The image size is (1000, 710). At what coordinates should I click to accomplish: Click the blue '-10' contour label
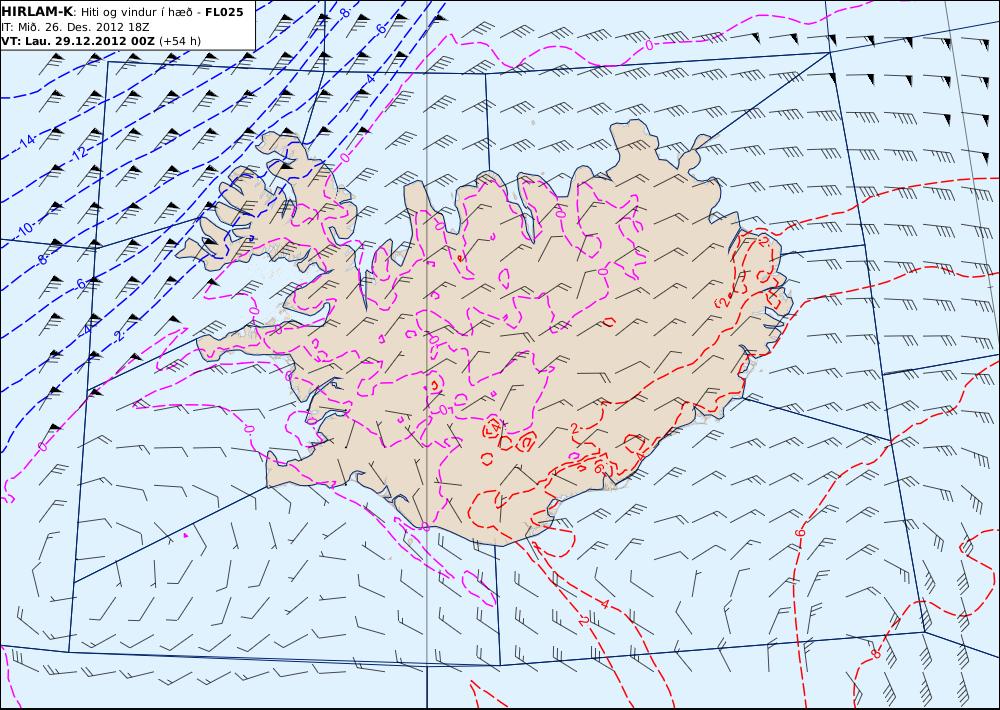(x=24, y=229)
